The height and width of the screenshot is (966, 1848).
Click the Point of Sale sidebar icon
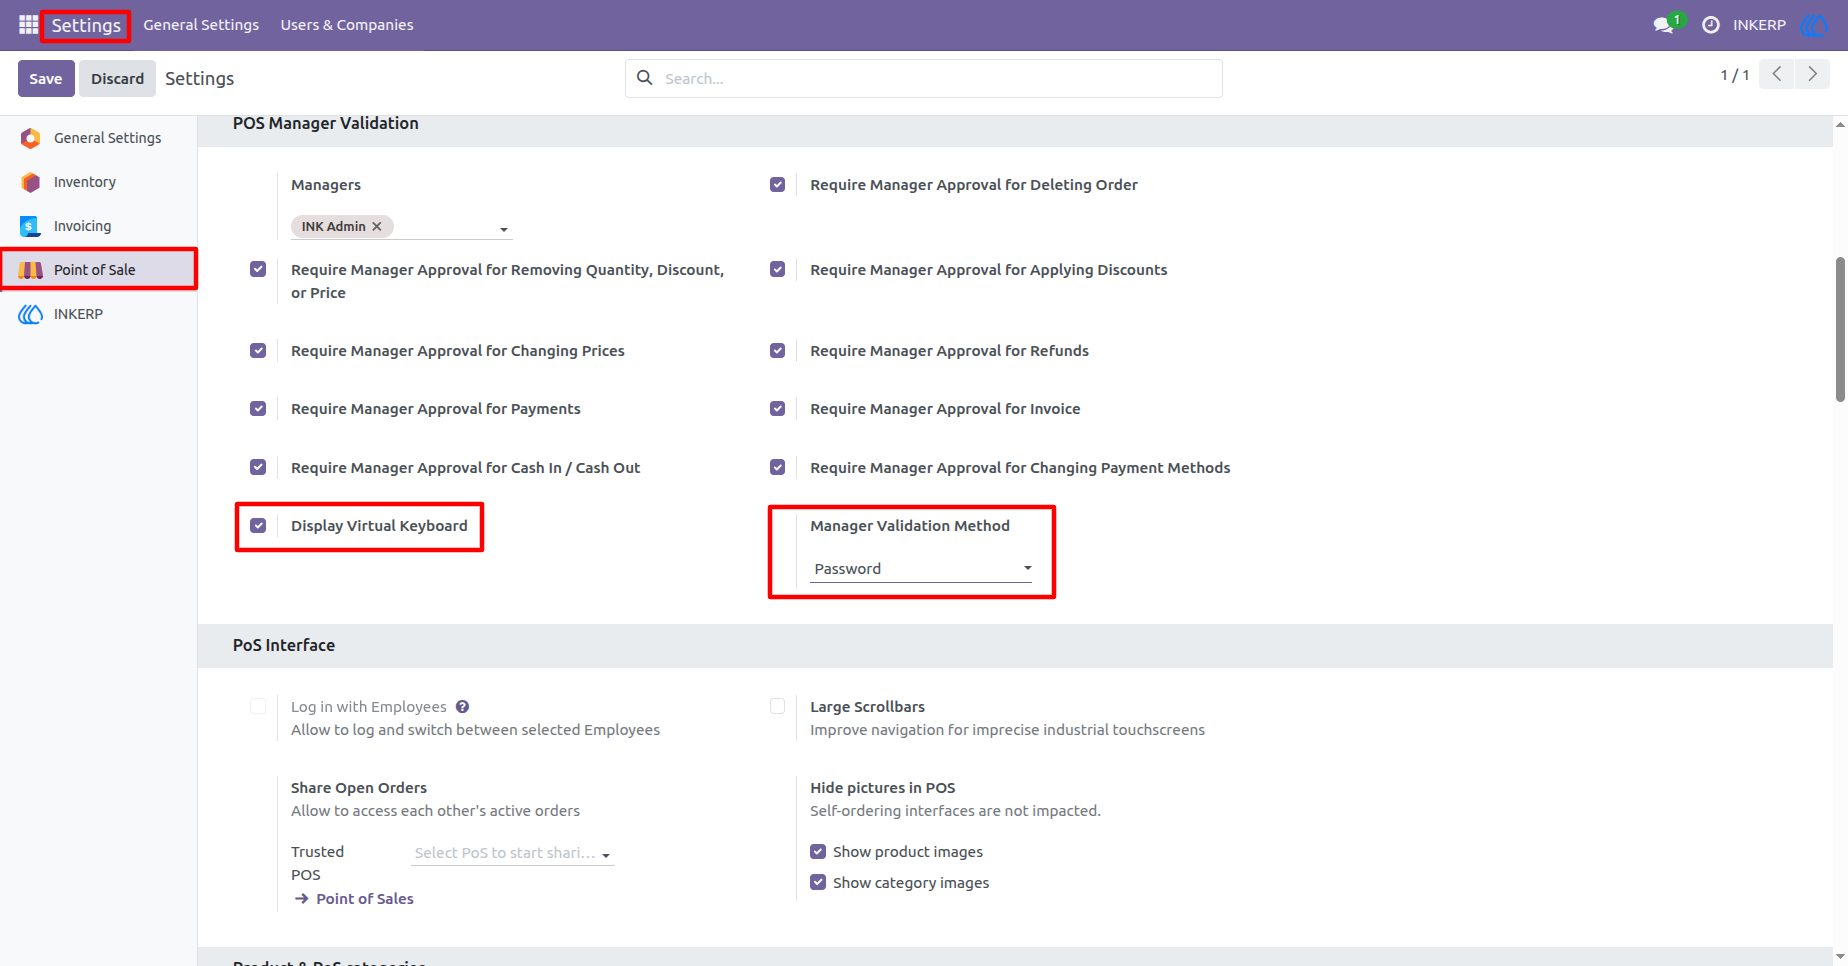(x=30, y=270)
